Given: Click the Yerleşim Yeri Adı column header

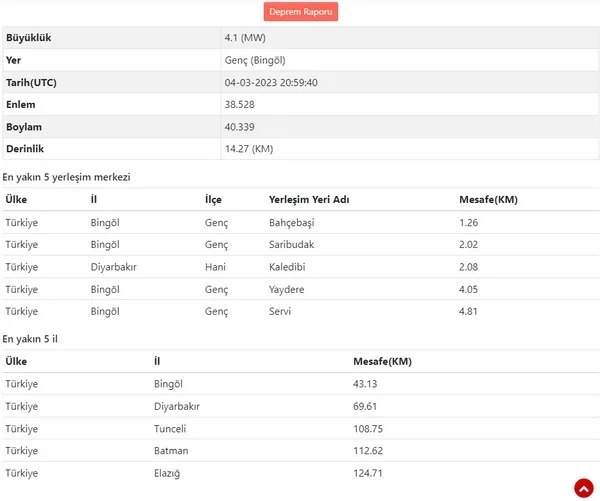Looking at the screenshot, I should click(311, 200).
